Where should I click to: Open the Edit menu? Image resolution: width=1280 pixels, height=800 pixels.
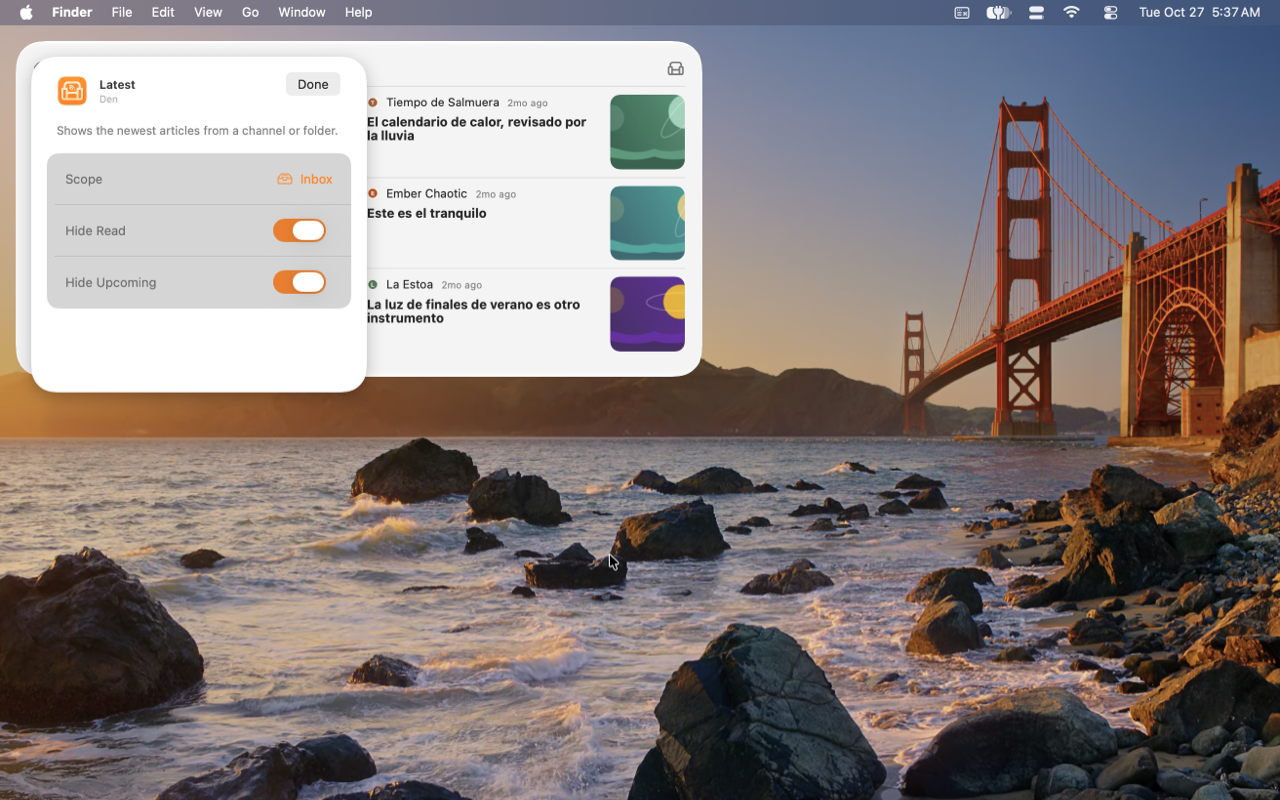[x=163, y=12]
